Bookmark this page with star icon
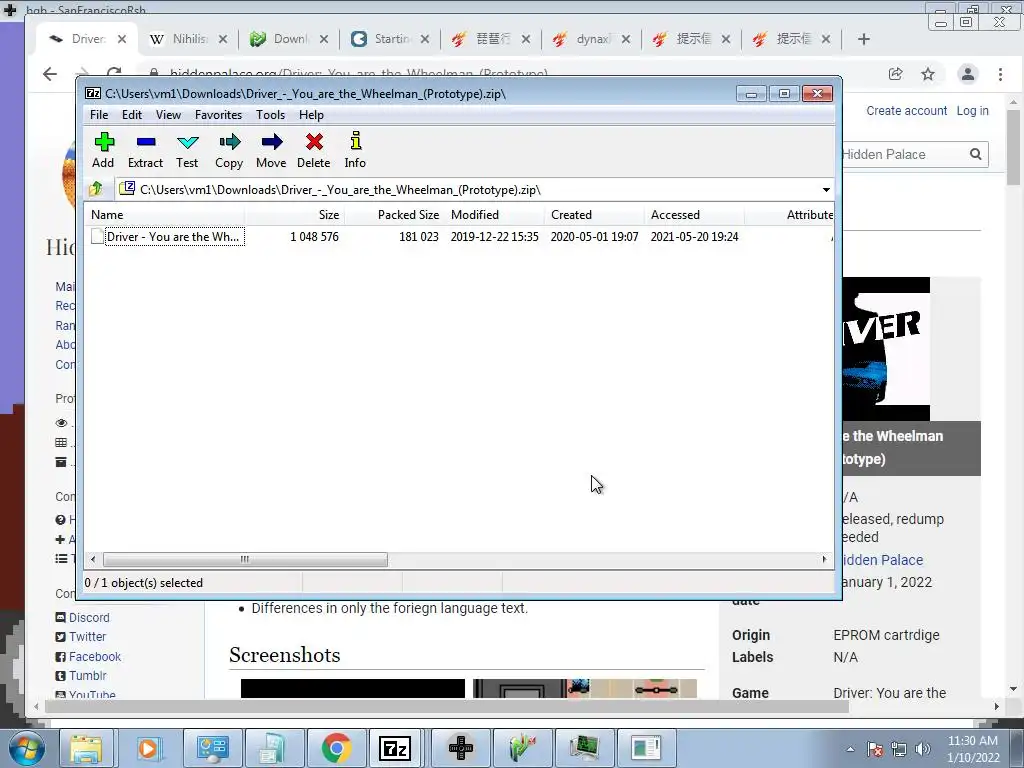 [x=928, y=74]
